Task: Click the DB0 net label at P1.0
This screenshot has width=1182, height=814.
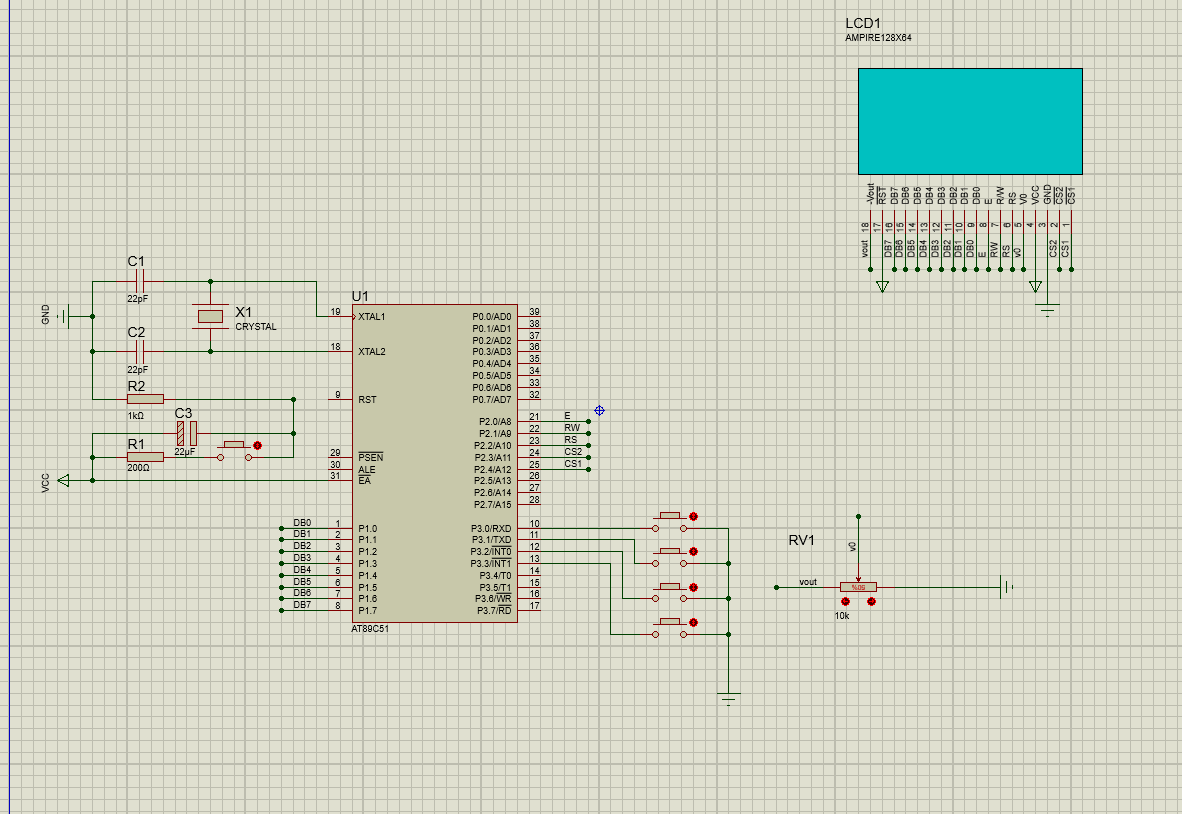Action: pyautogui.click(x=302, y=522)
